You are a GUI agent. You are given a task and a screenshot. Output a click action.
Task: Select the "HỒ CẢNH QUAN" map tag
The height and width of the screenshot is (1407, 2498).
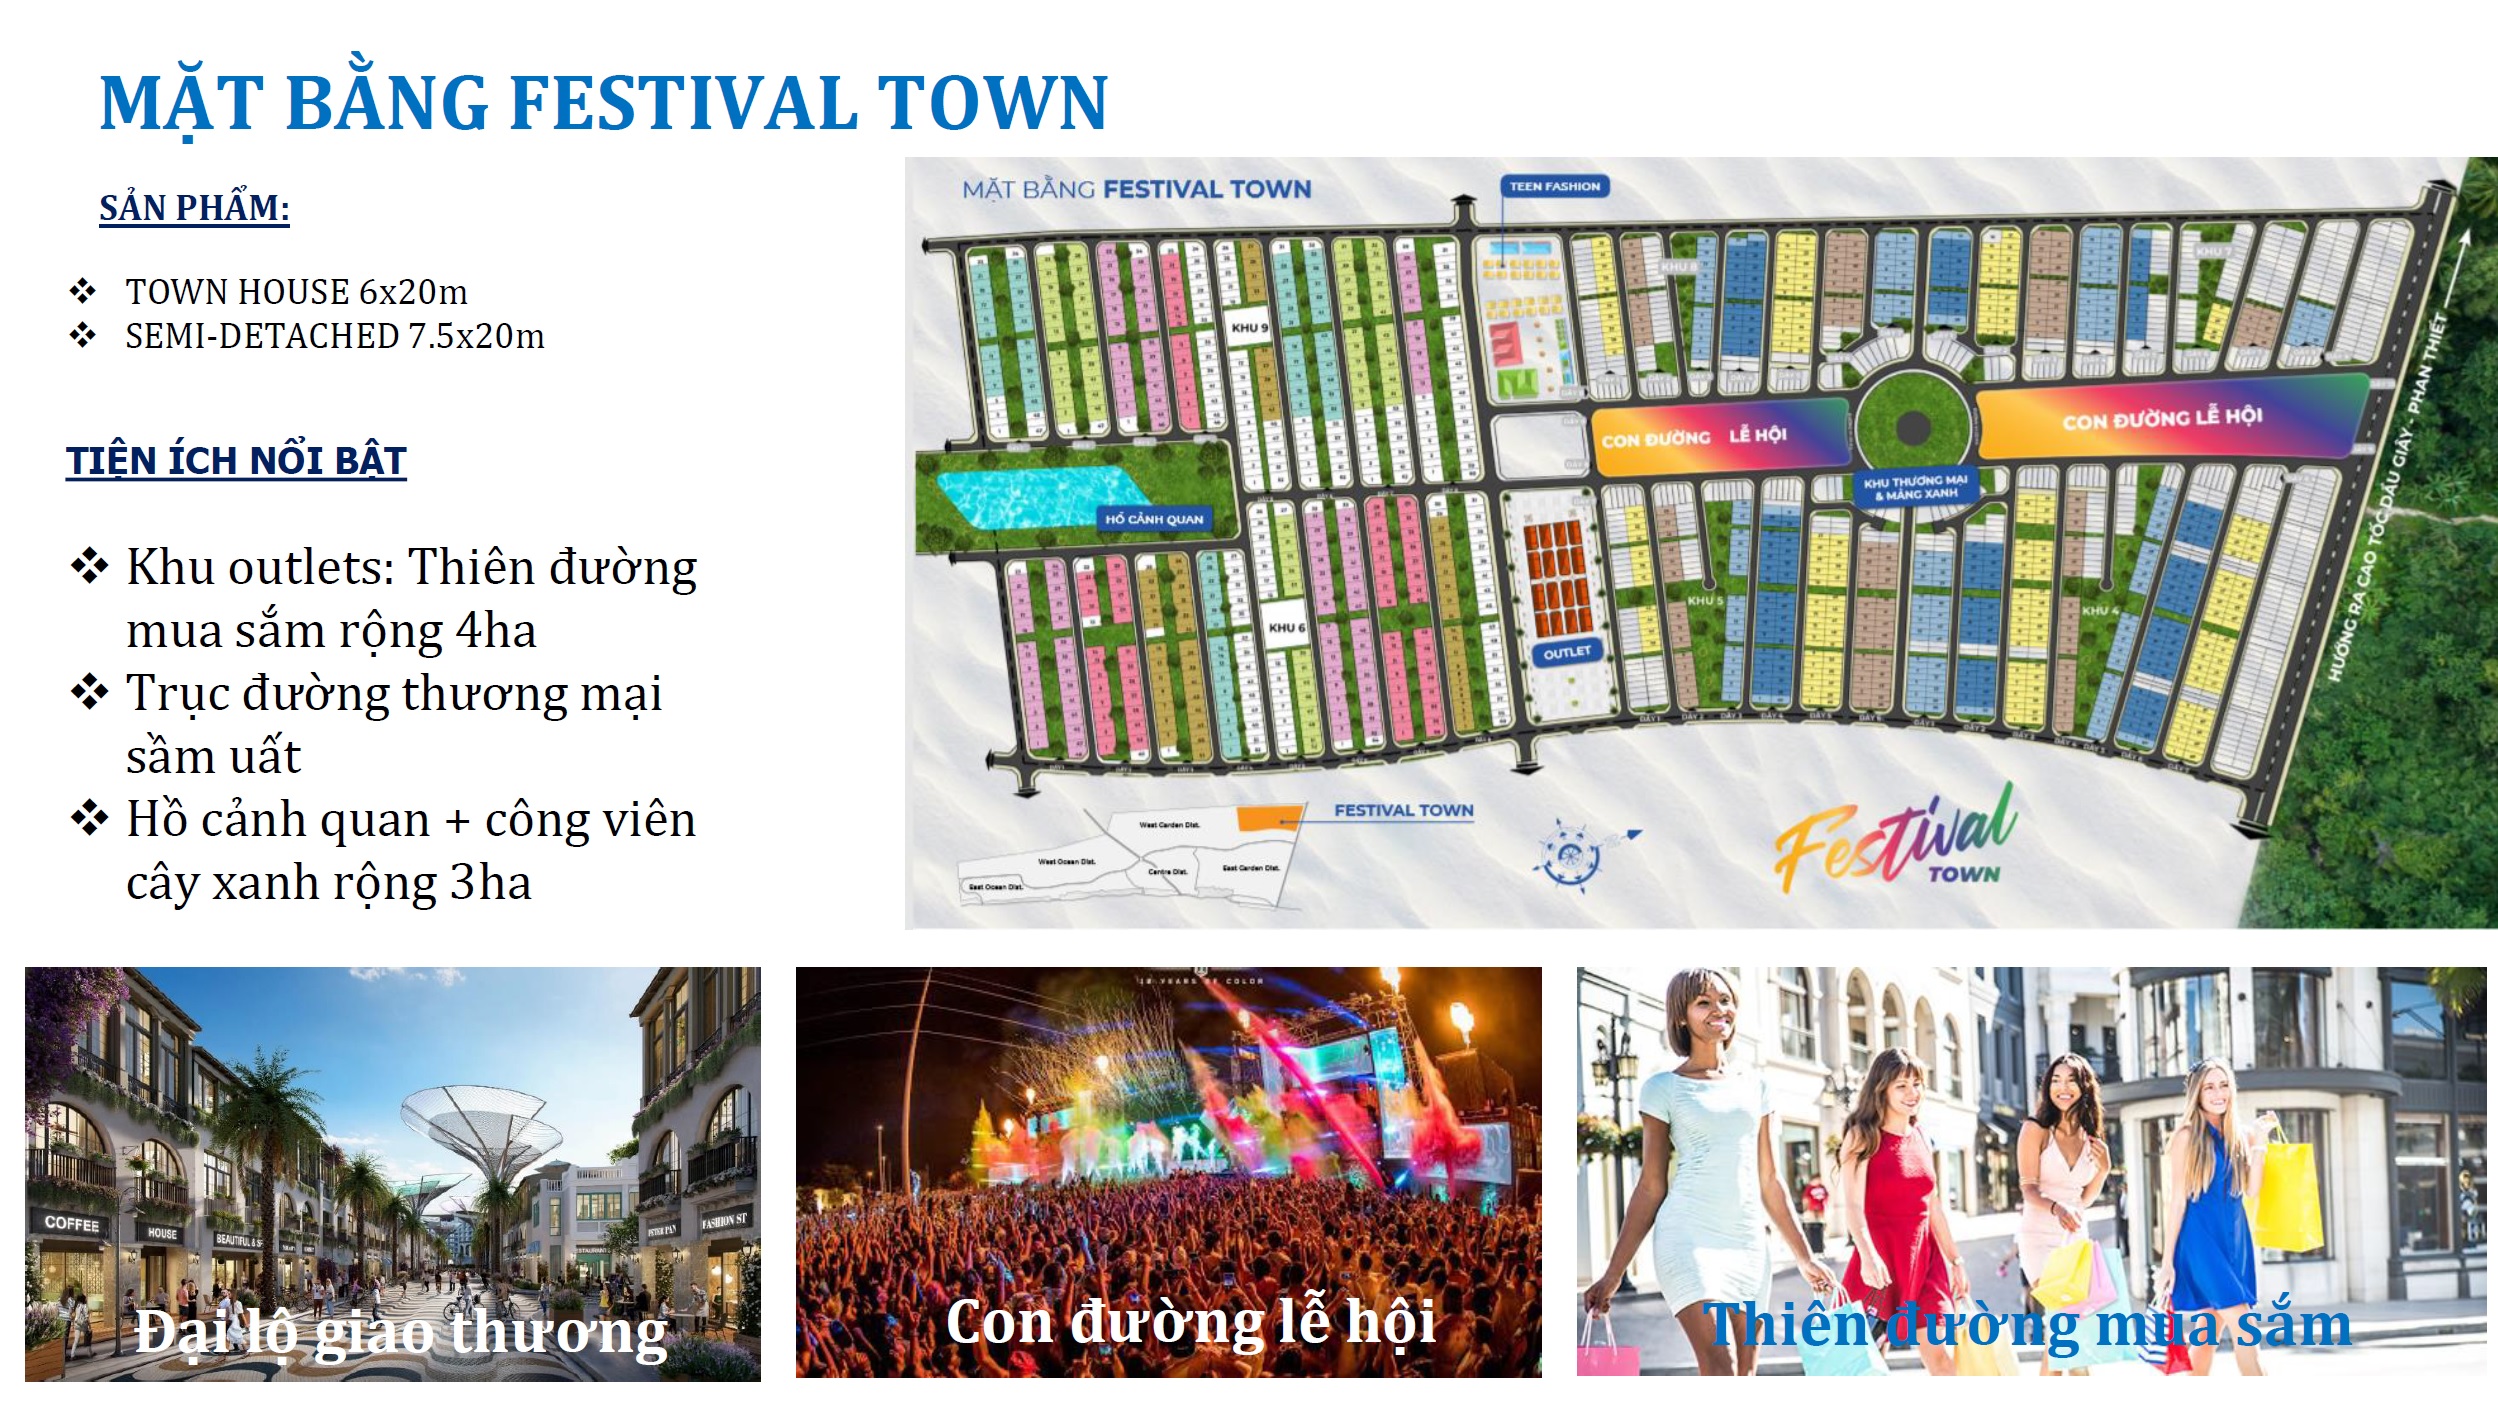(1154, 519)
